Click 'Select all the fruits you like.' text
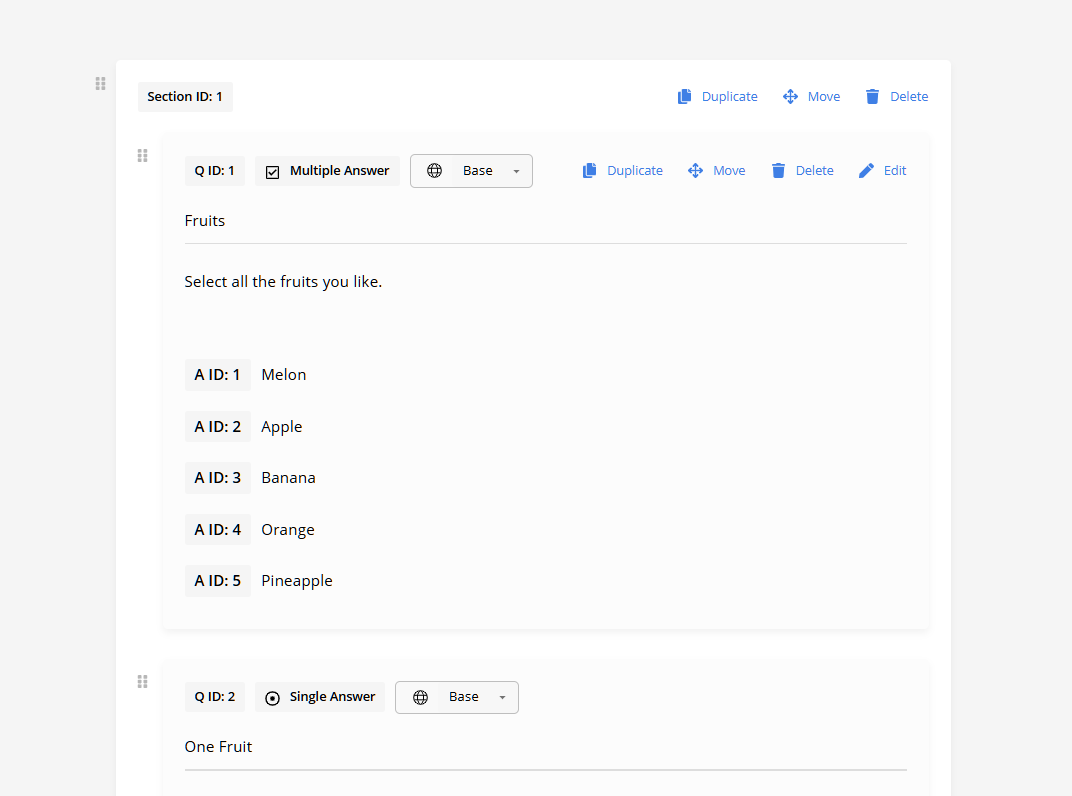Image resolution: width=1072 pixels, height=796 pixels. 283,282
